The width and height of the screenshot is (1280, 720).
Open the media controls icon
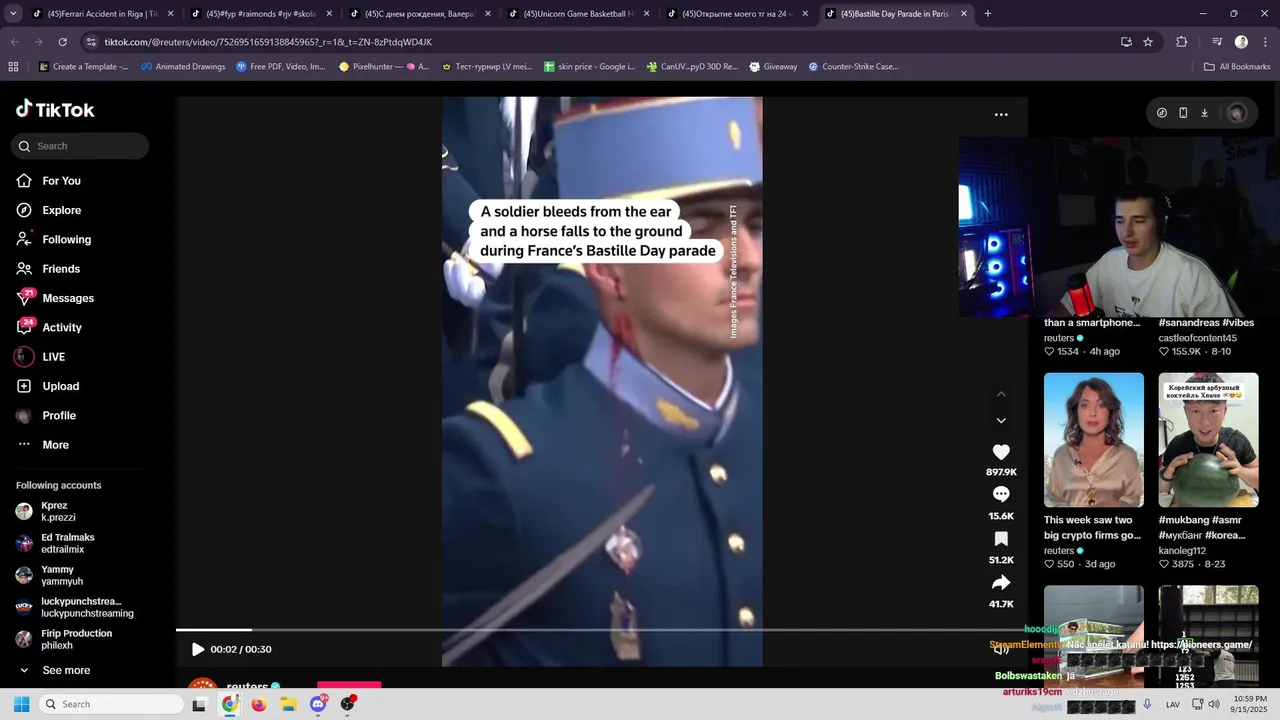[1217, 42]
